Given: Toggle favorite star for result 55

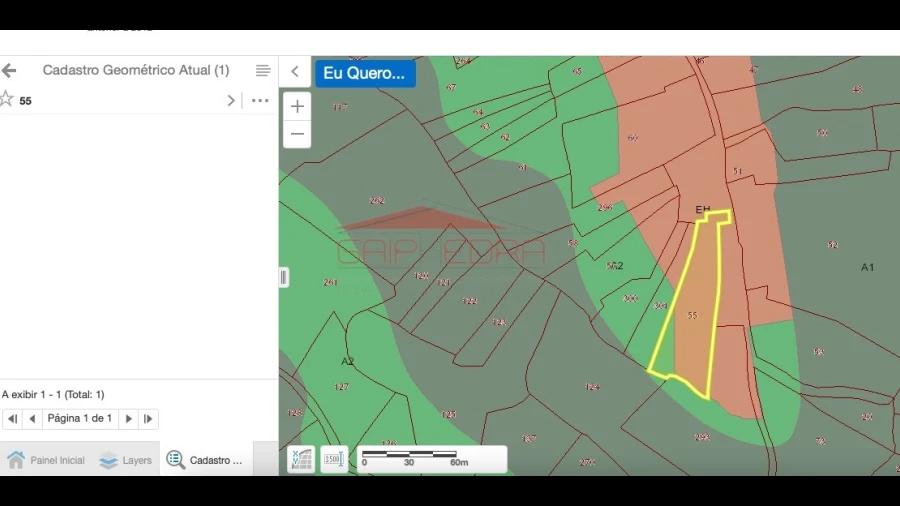Looking at the screenshot, I should click(6, 99).
